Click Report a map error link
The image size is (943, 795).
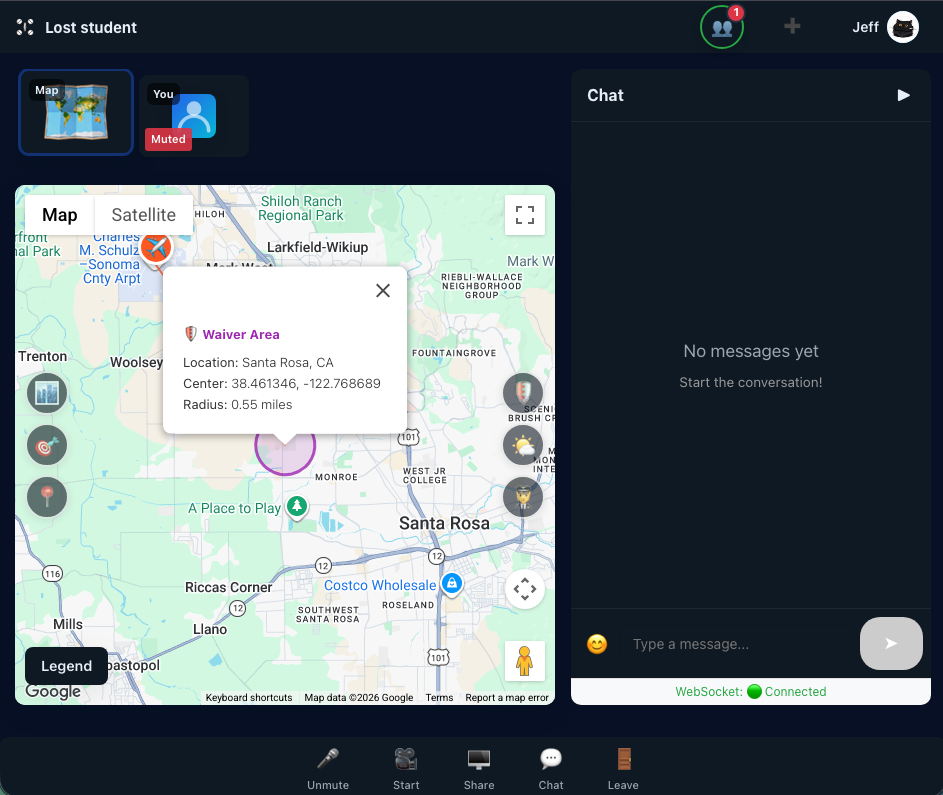507,698
